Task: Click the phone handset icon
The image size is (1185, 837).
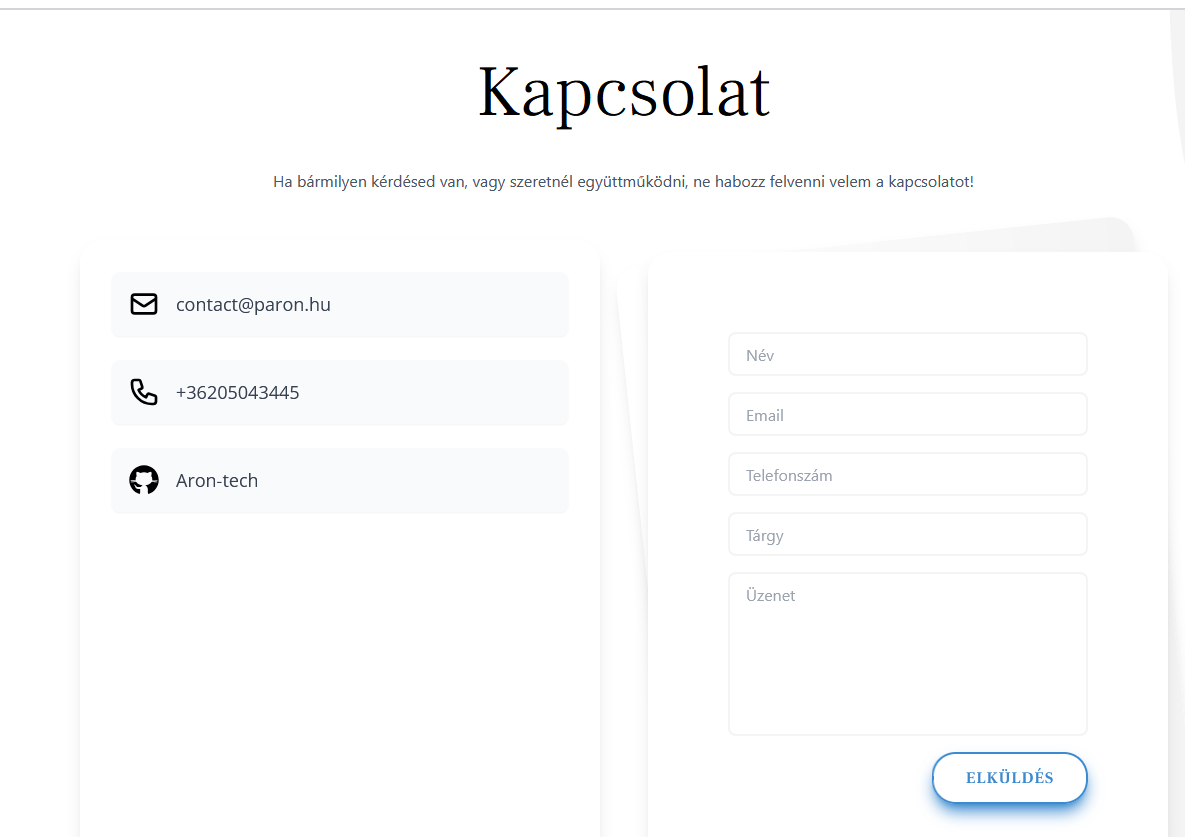Action: click(x=144, y=392)
